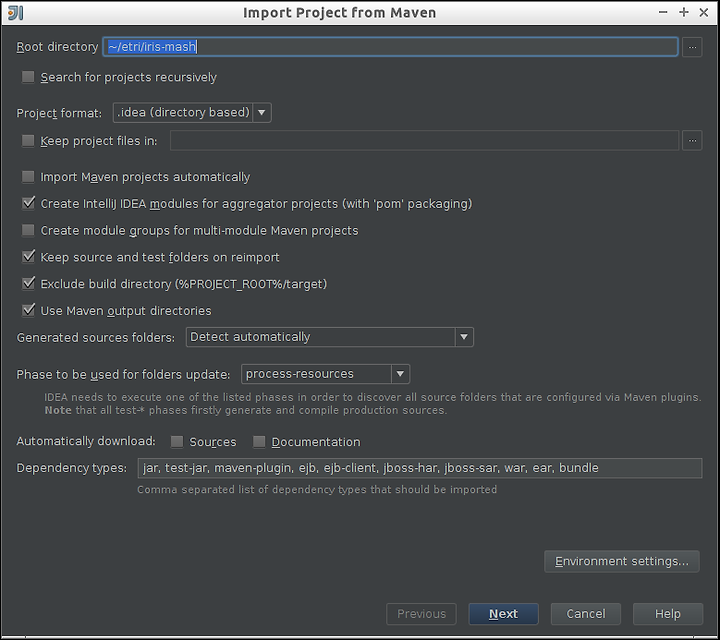Minimize the Import Project from Maven window
The height and width of the screenshot is (640, 720).
pyautogui.click(x=663, y=12)
